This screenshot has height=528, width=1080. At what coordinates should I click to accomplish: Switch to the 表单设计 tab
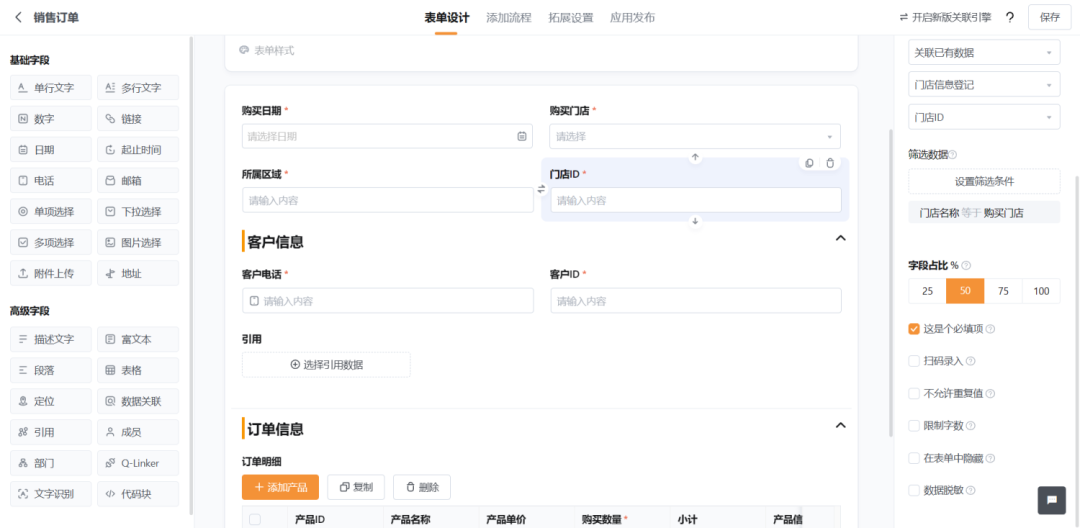(x=446, y=18)
